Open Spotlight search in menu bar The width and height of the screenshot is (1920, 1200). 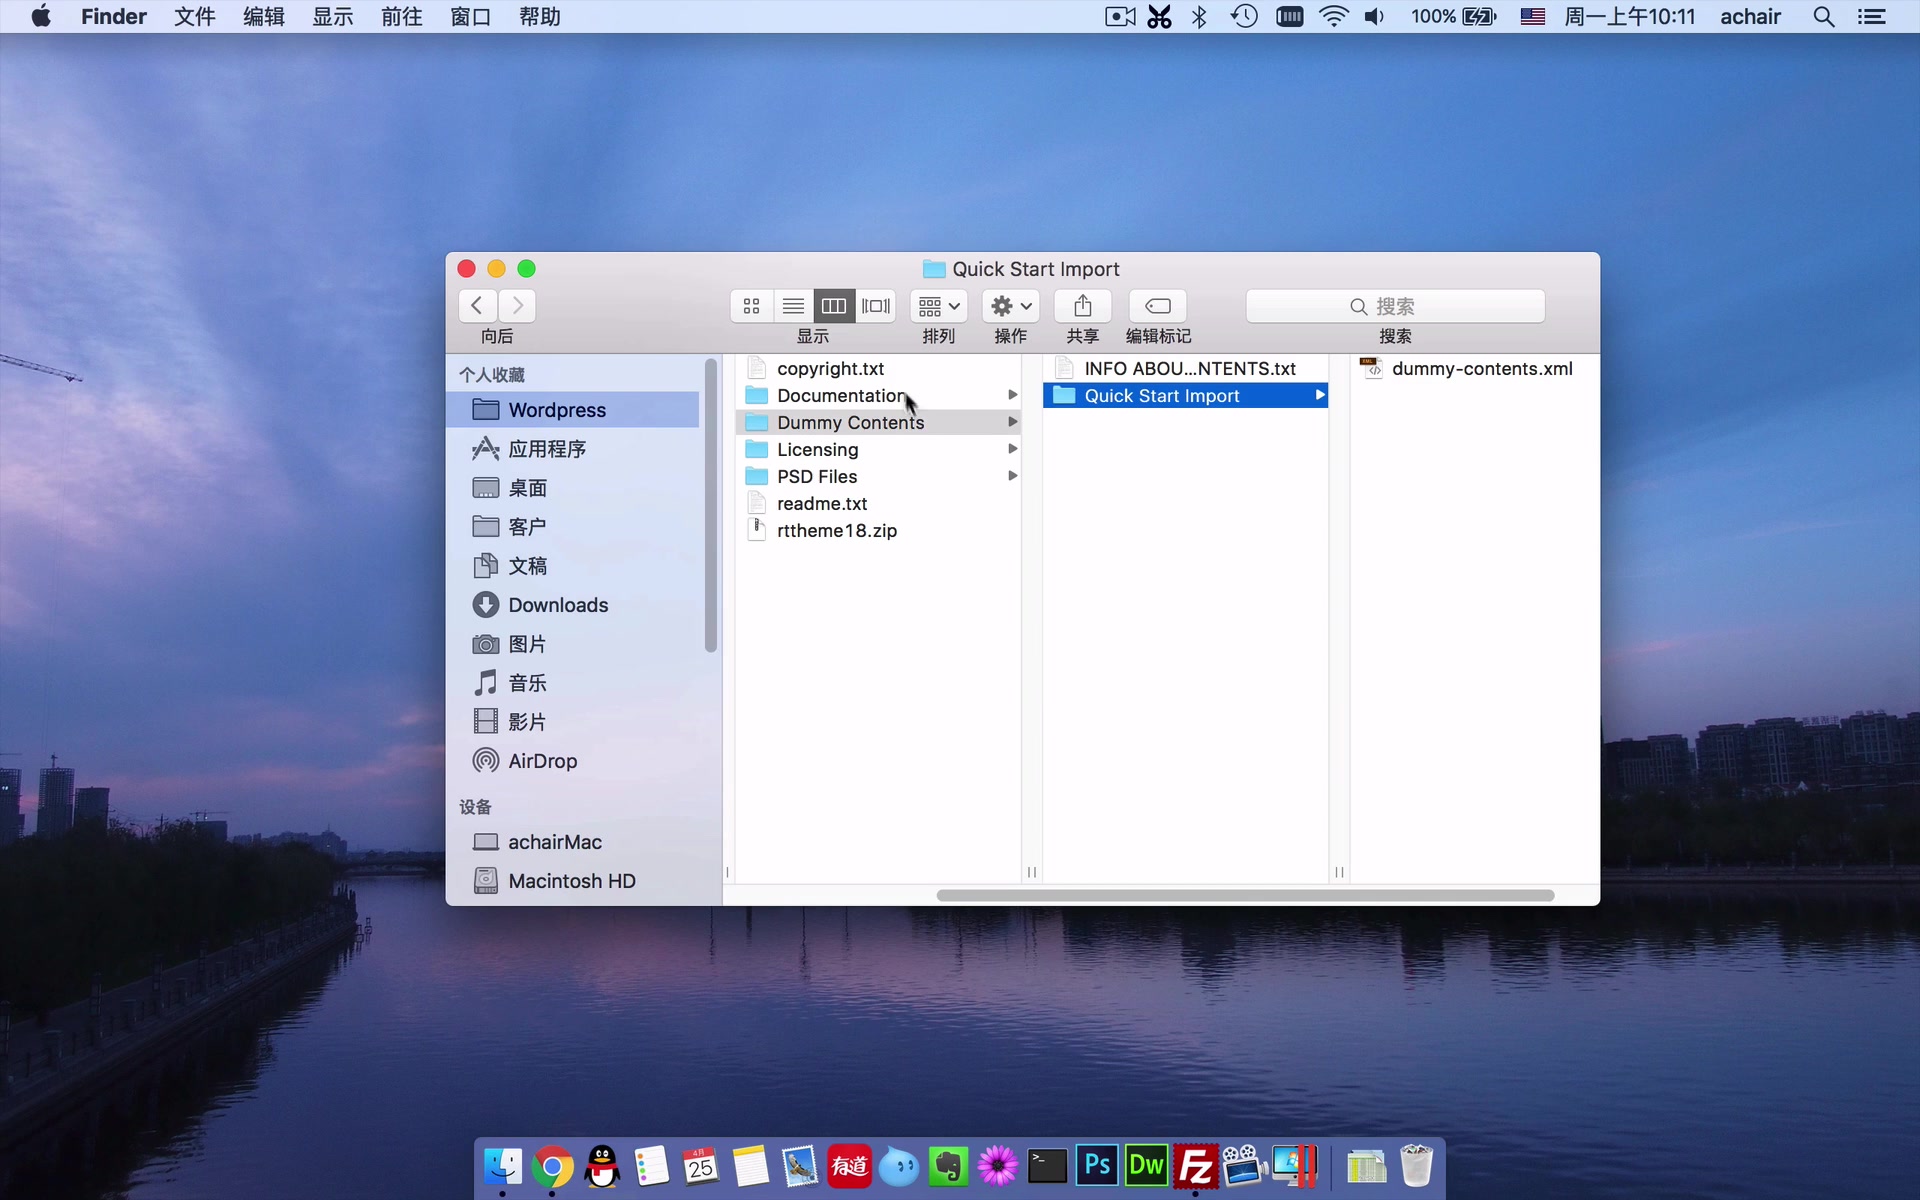pos(1824,17)
